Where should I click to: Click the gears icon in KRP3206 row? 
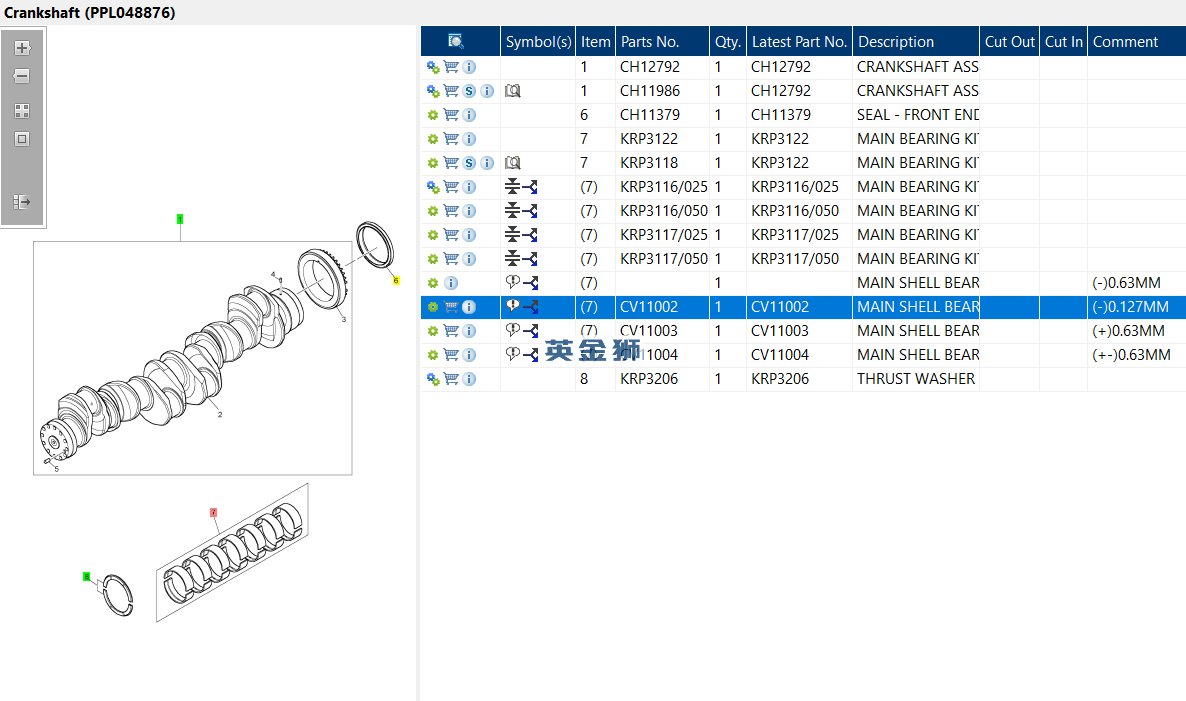click(x=433, y=379)
